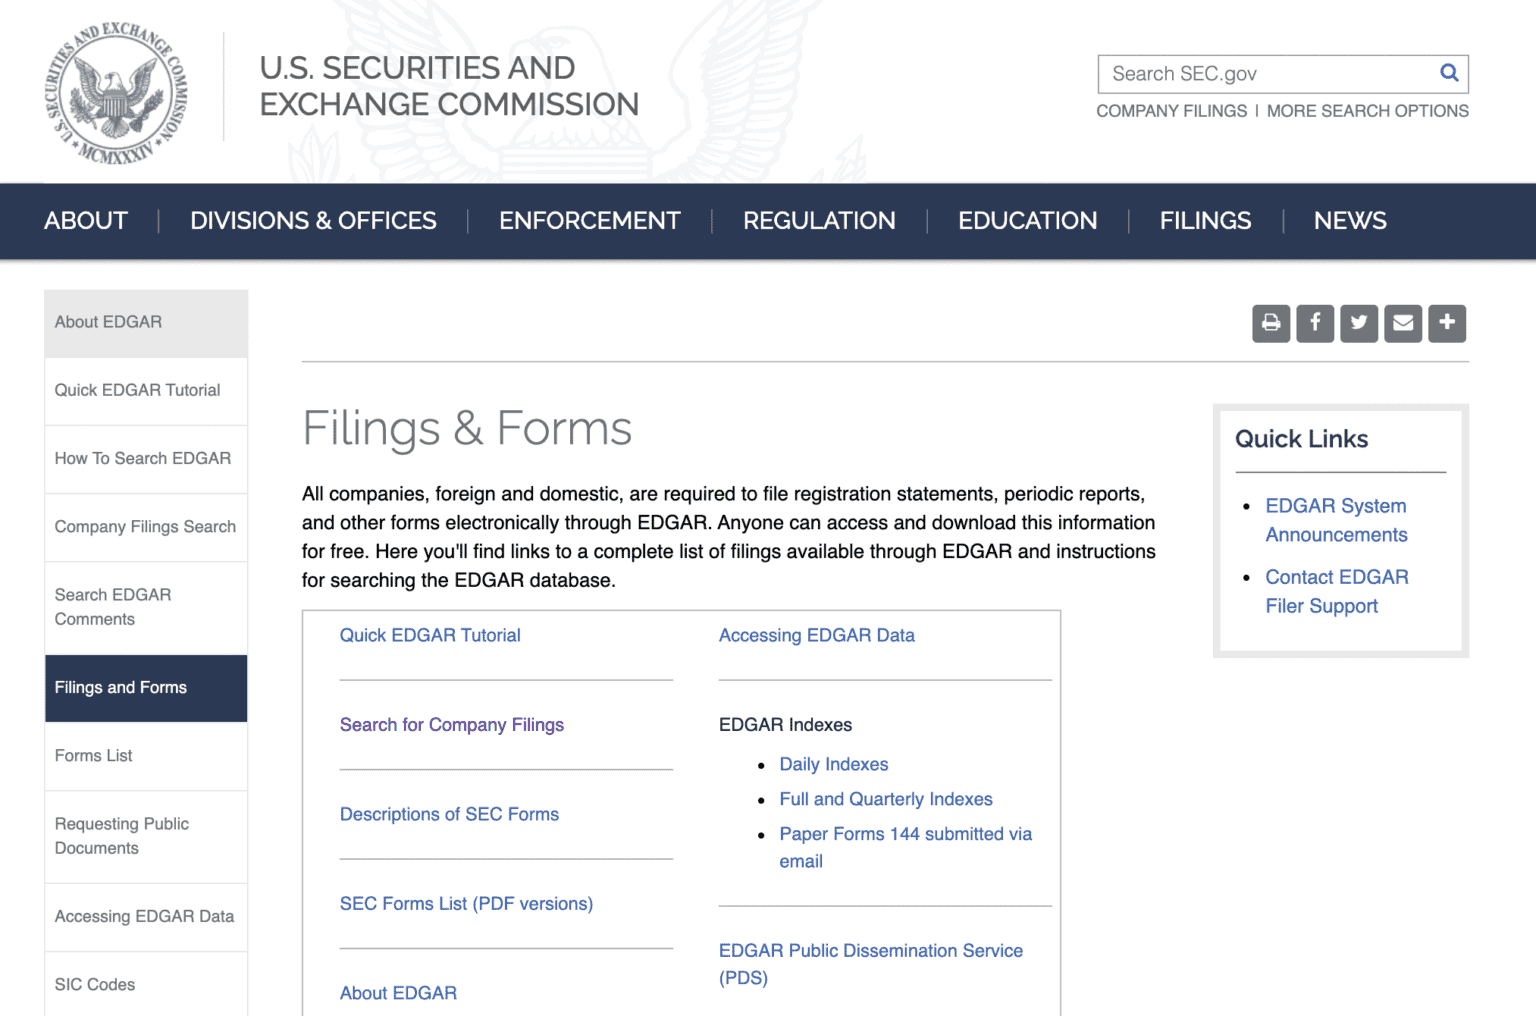Click the email envelope share icon
Viewport: 1536px width, 1016px height.
(x=1403, y=323)
